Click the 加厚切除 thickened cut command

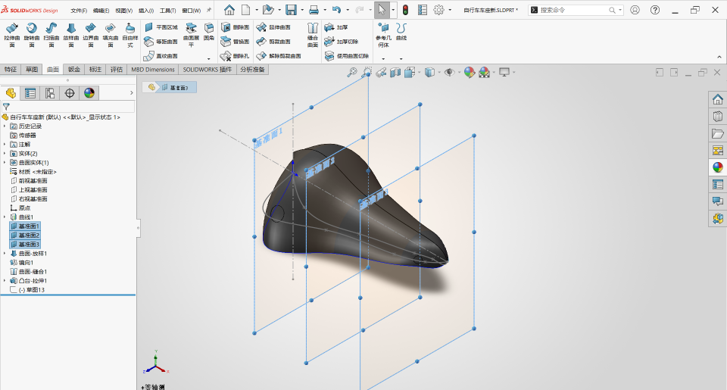(x=341, y=42)
